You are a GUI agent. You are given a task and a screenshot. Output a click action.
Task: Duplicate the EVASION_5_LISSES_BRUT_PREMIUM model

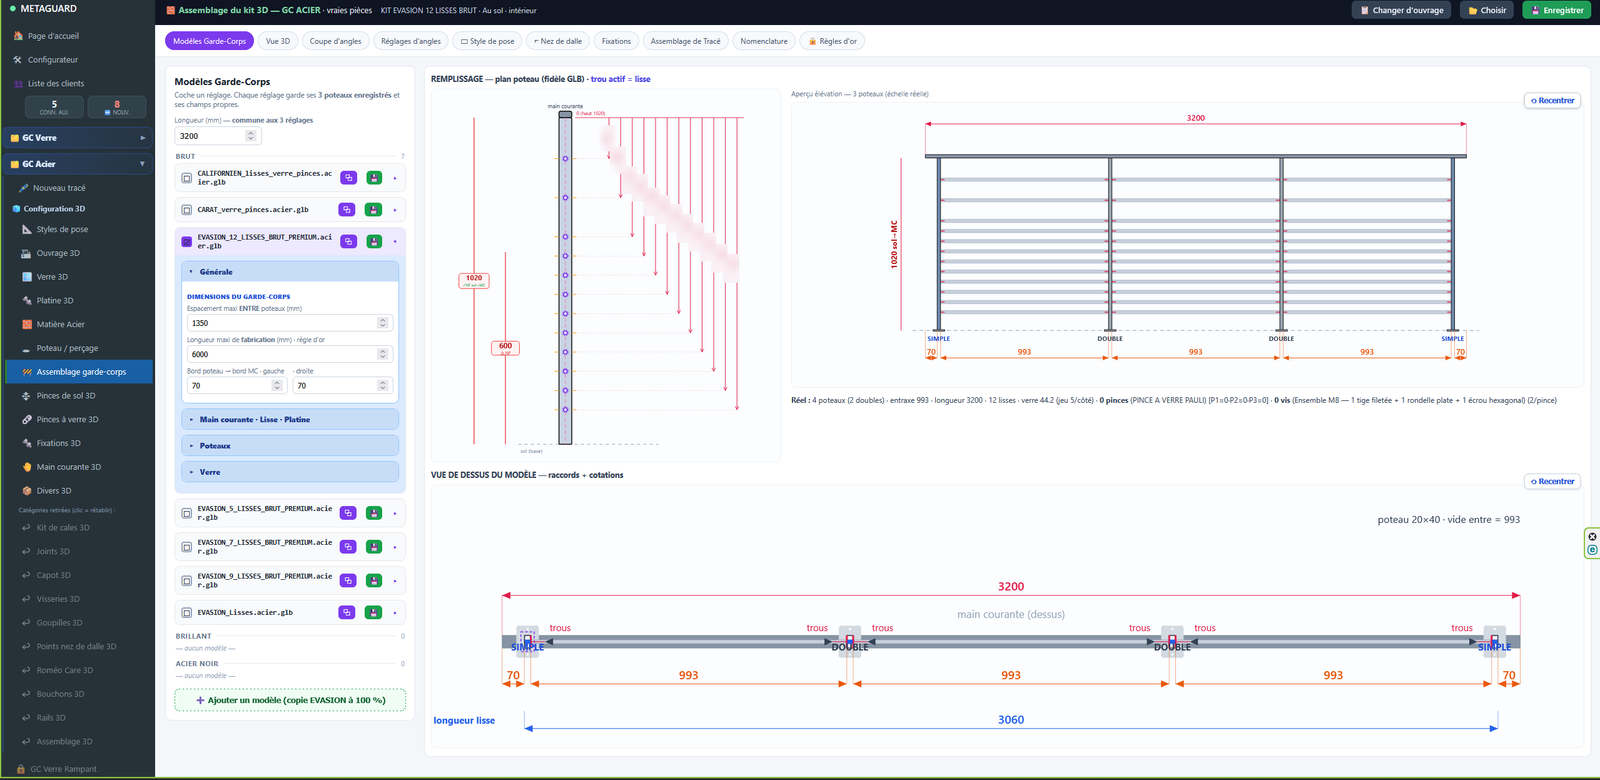tap(347, 513)
